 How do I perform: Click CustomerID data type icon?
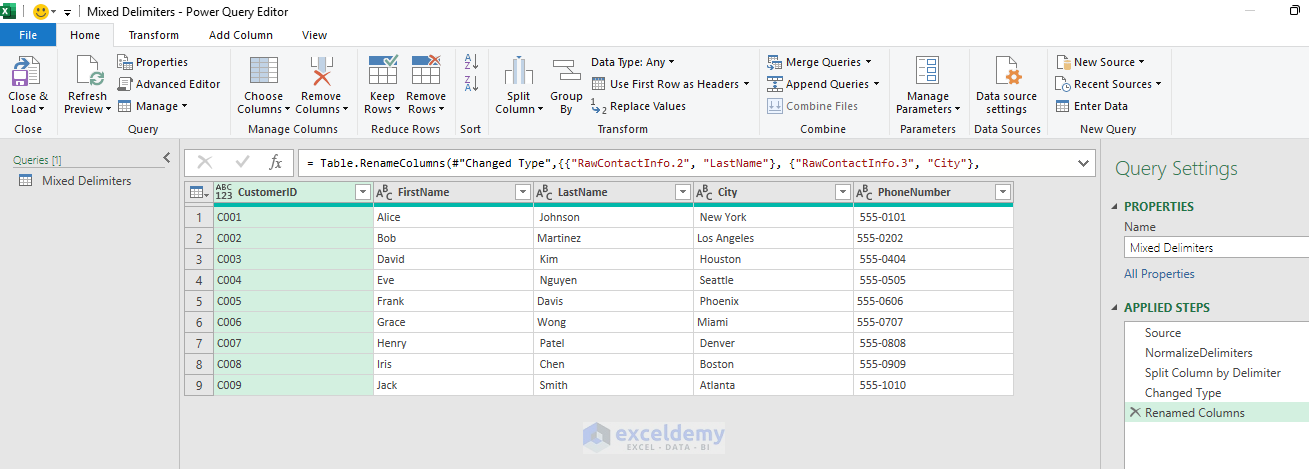tap(224, 192)
